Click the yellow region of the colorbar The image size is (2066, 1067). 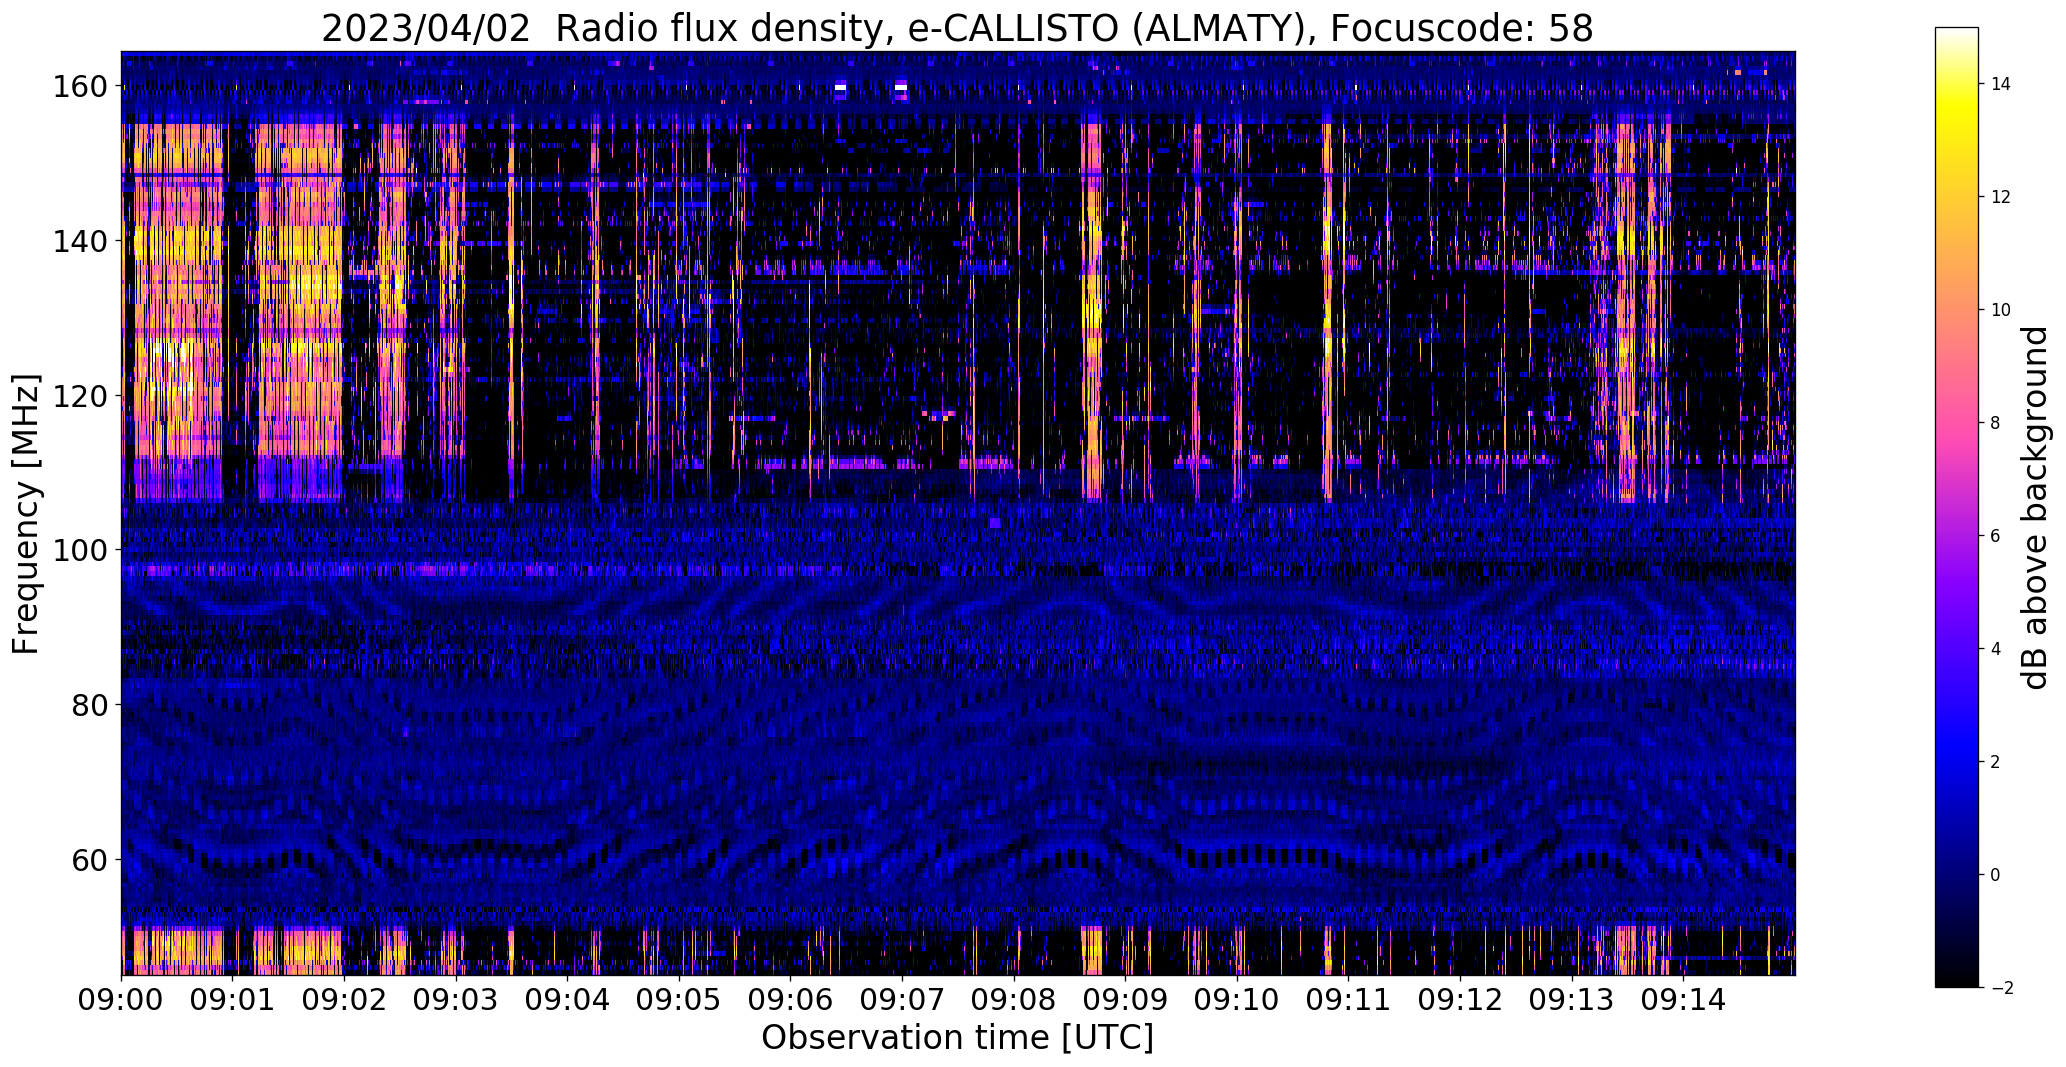(1956, 112)
